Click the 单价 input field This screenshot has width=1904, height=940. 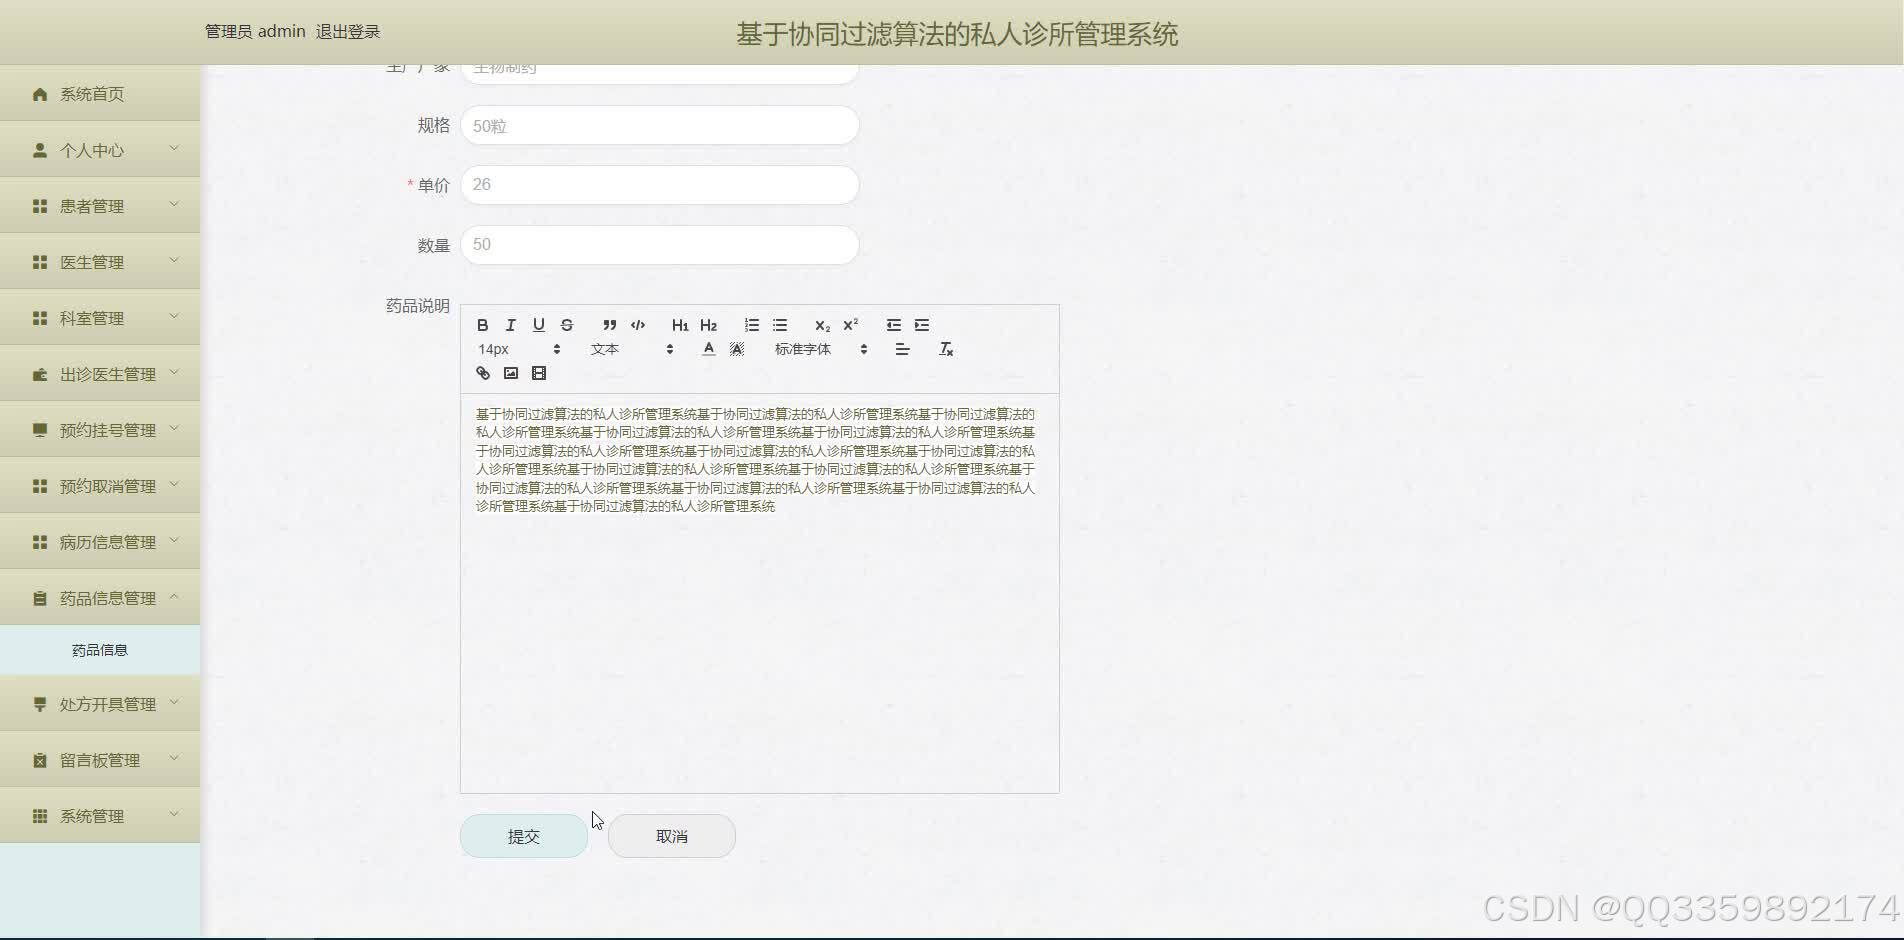(660, 185)
